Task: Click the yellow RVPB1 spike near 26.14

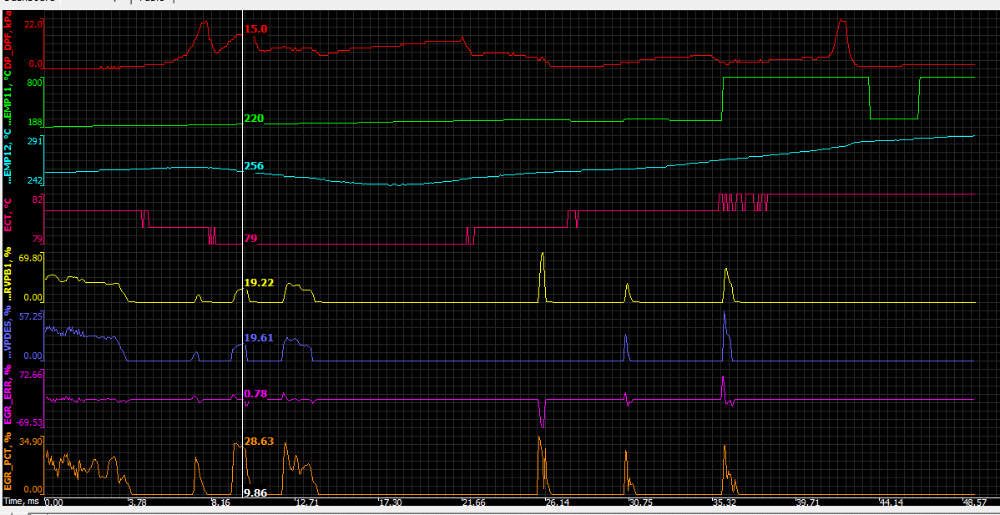Action: (x=542, y=268)
